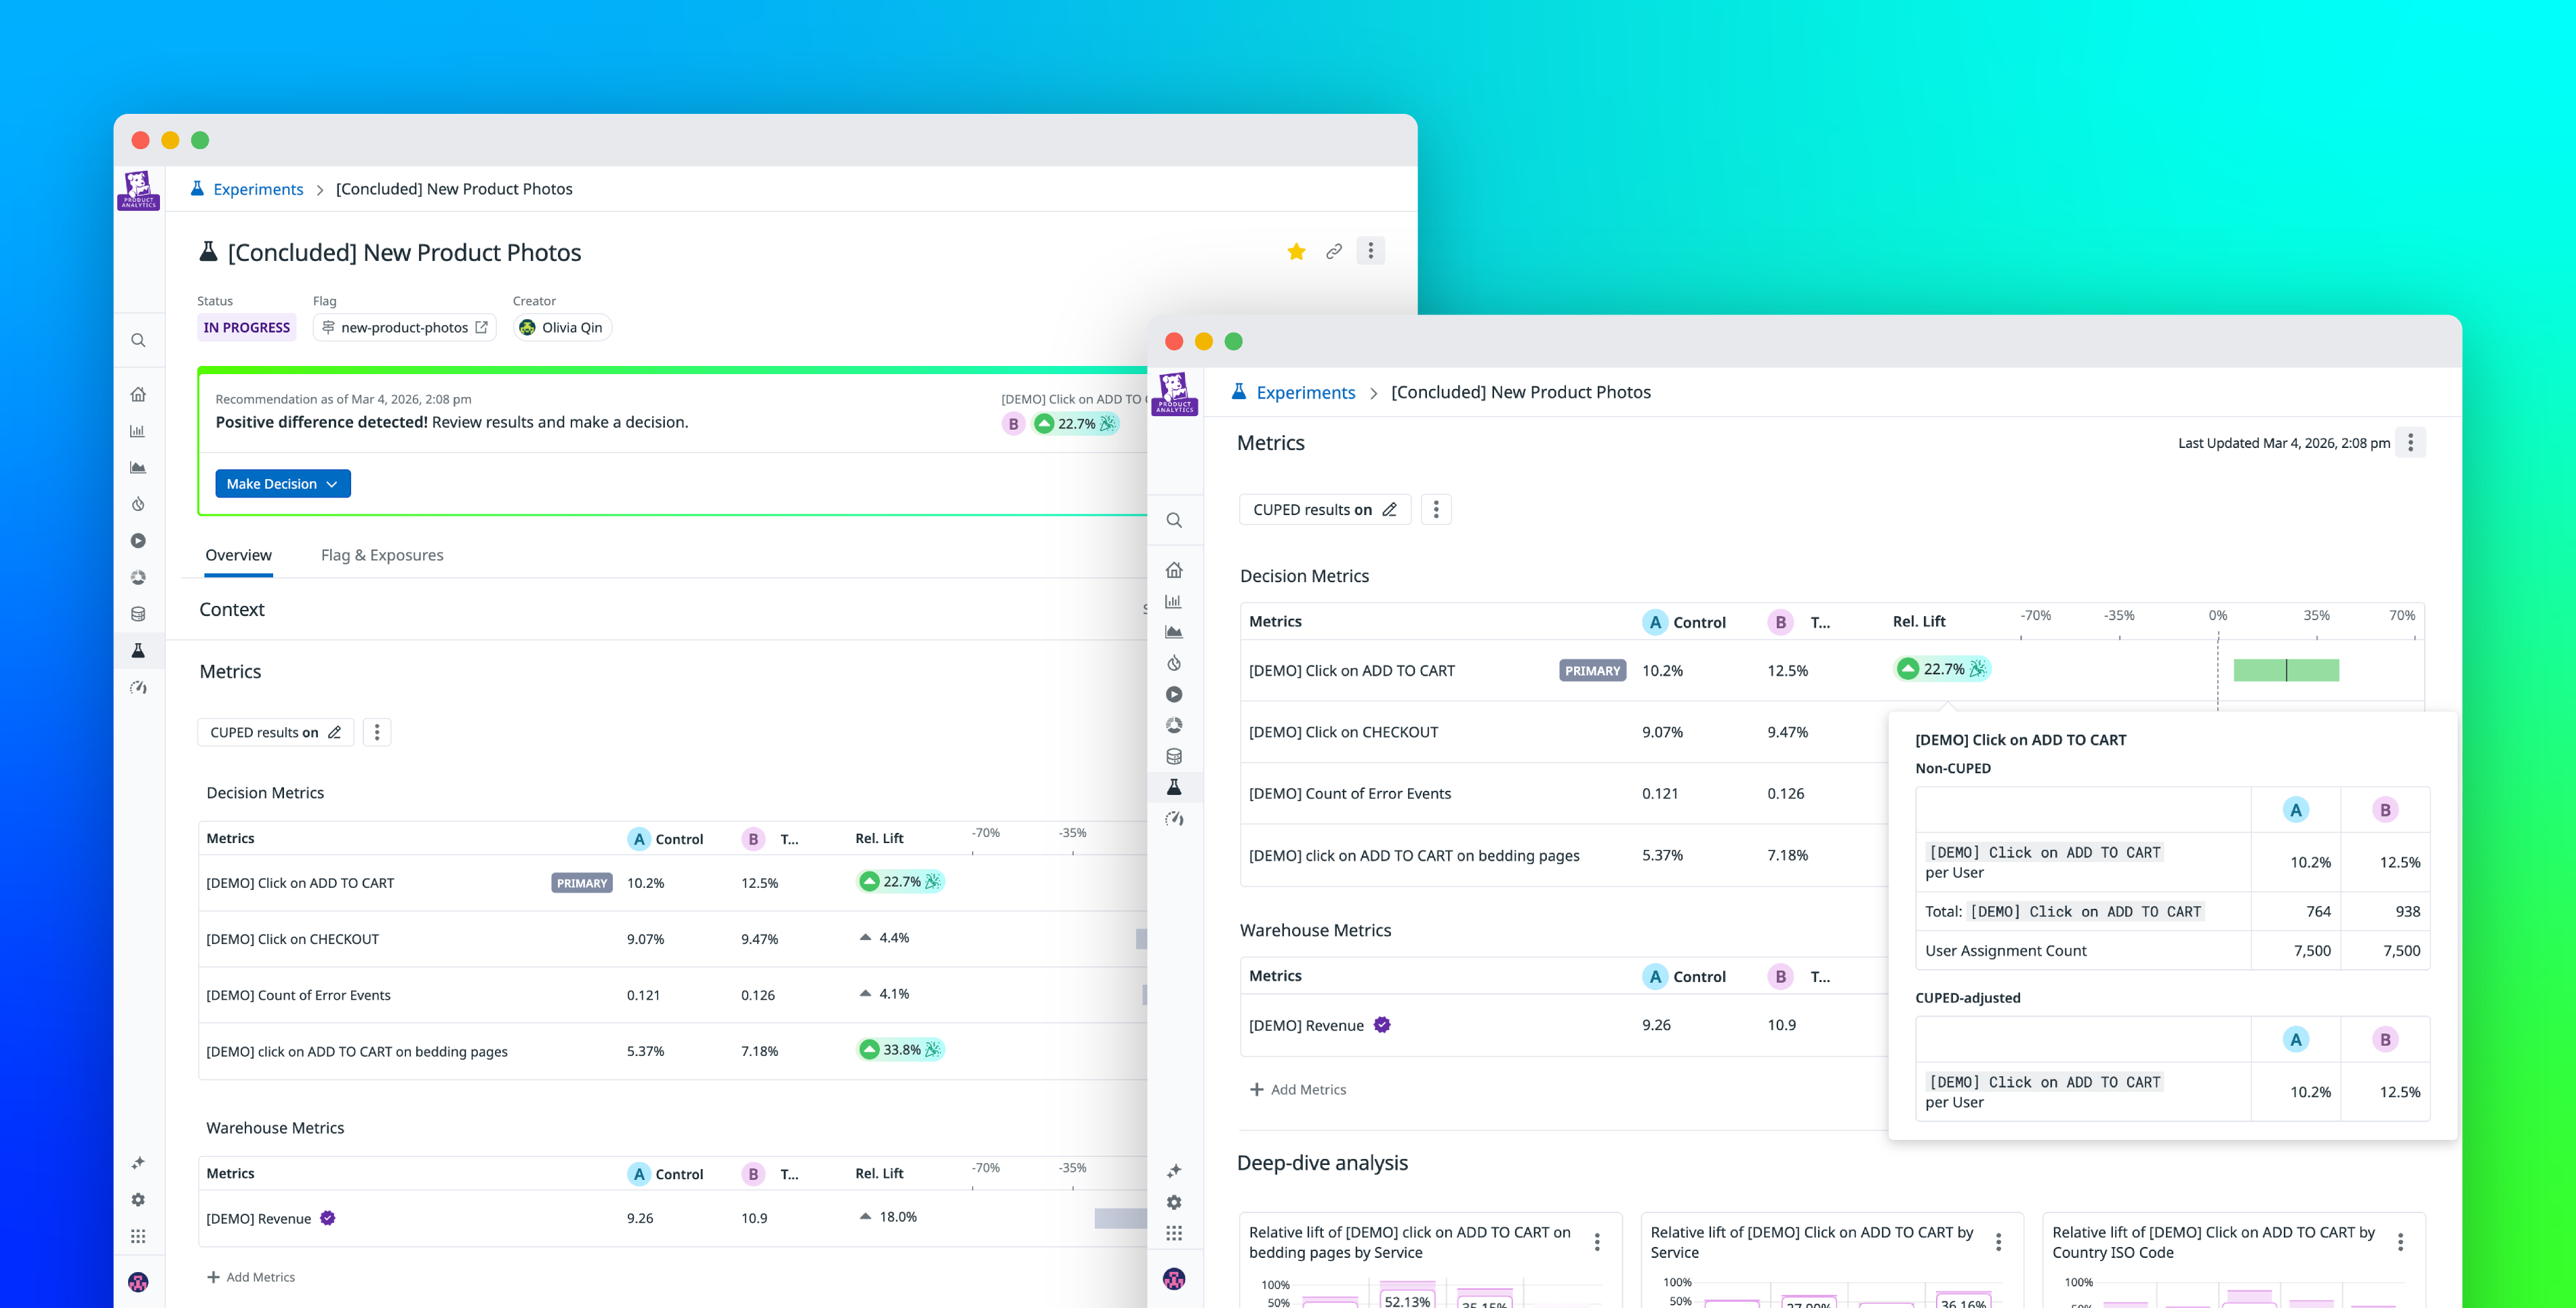Viewport: 2576px width, 1308px height.
Task: Select the area-chart Analytics icon in sidebar
Action: pyautogui.click(x=1174, y=631)
